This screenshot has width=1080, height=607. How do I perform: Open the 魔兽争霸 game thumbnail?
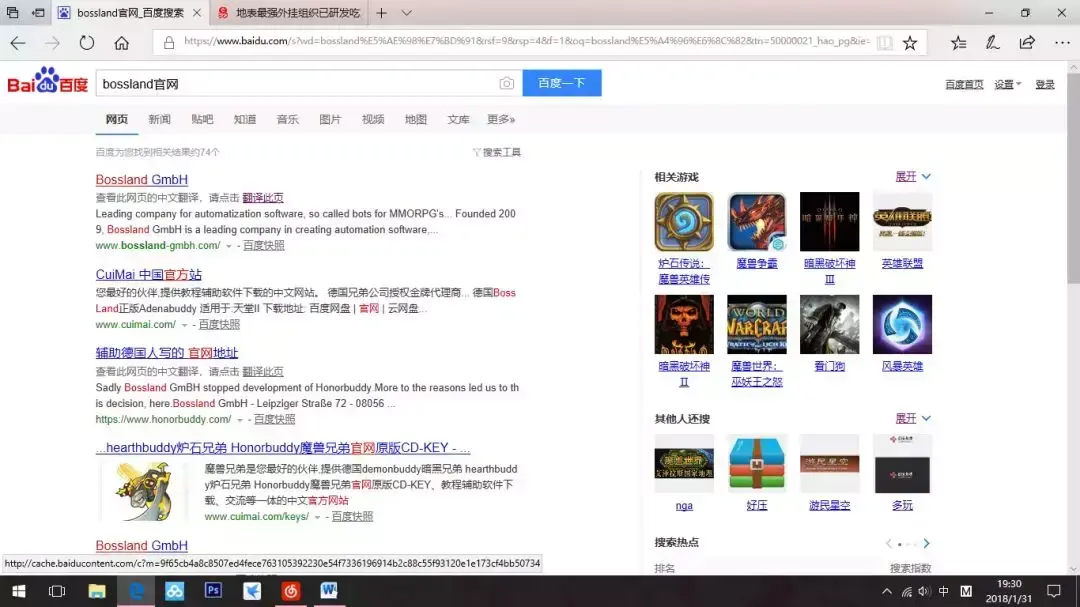756,222
